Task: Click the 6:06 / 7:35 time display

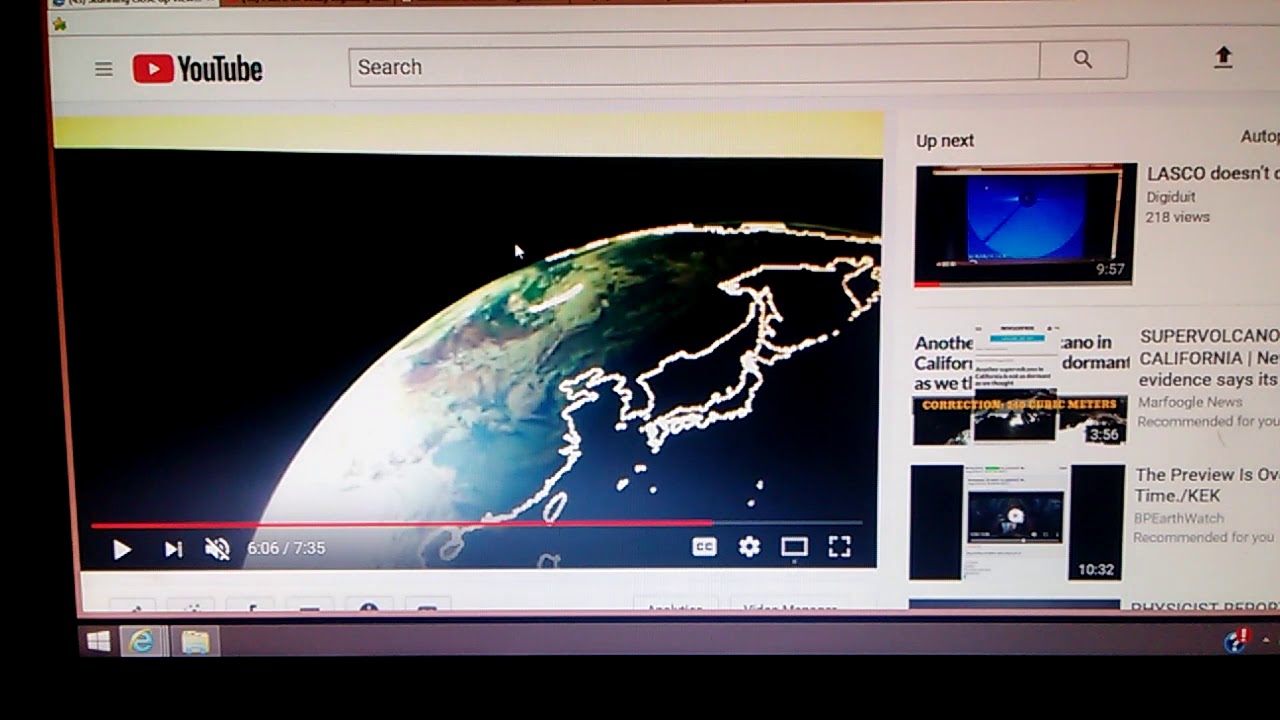Action: pyautogui.click(x=286, y=548)
